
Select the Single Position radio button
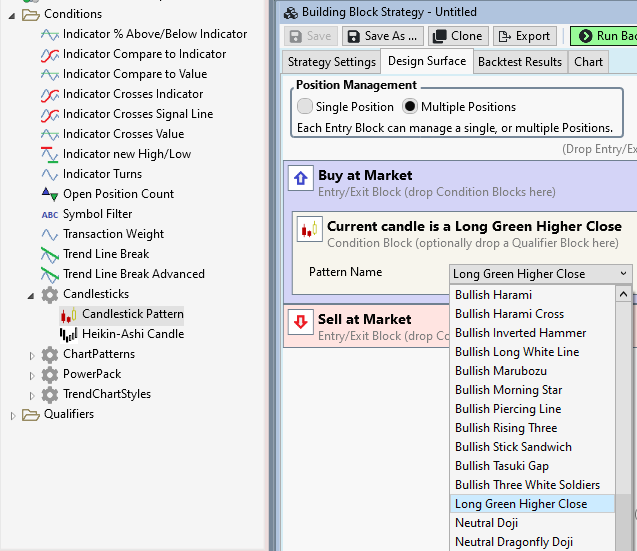[305, 106]
